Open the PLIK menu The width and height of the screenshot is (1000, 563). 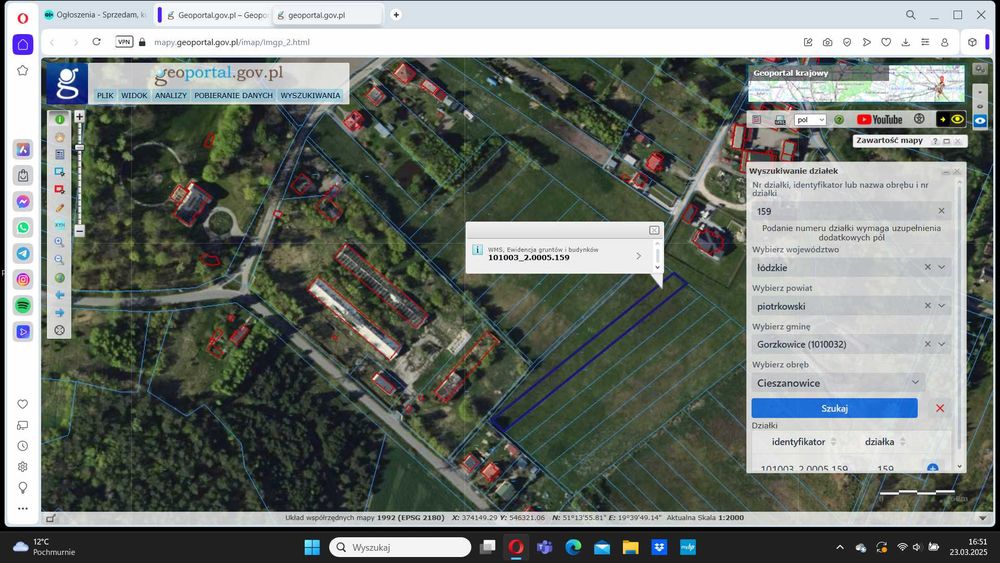105,95
